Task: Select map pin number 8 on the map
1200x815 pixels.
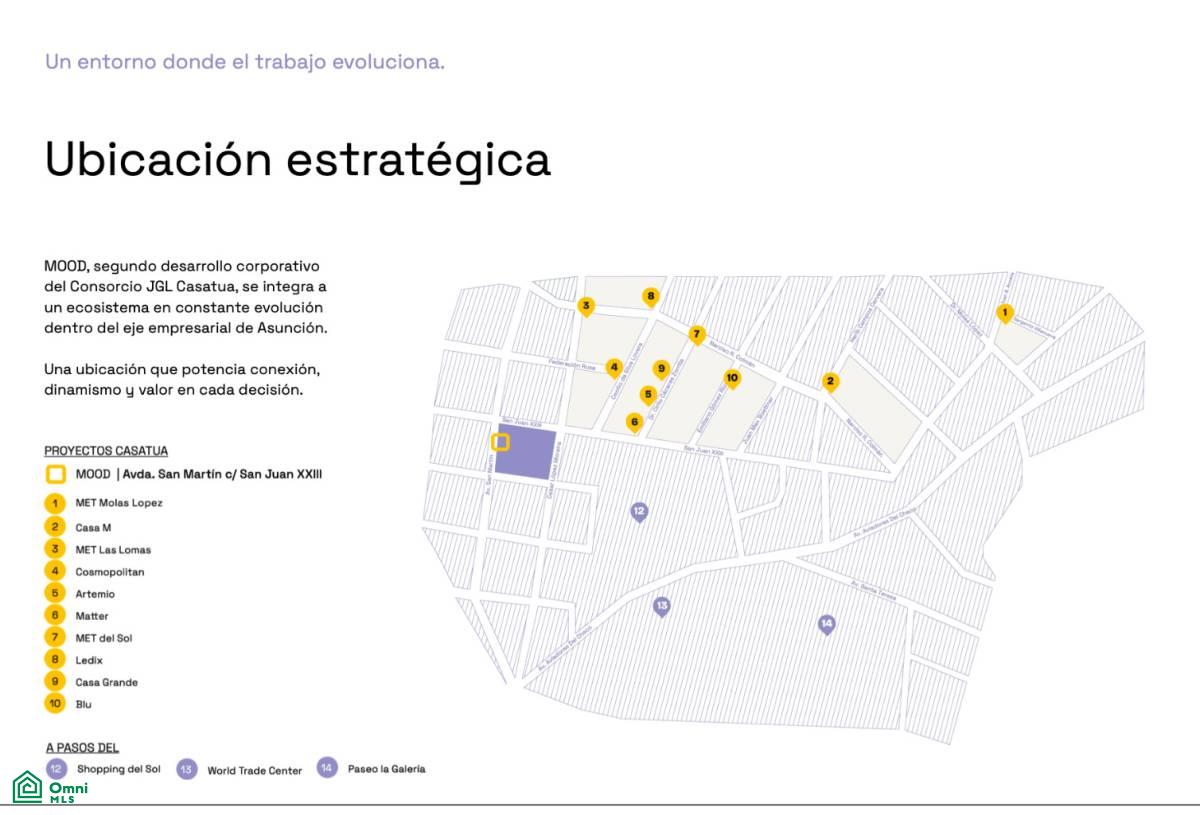Action: (651, 297)
